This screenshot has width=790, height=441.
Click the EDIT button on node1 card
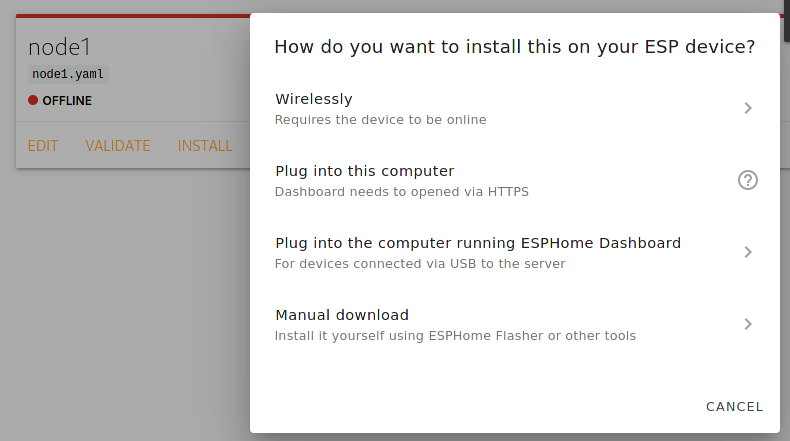tap(43, 146)
